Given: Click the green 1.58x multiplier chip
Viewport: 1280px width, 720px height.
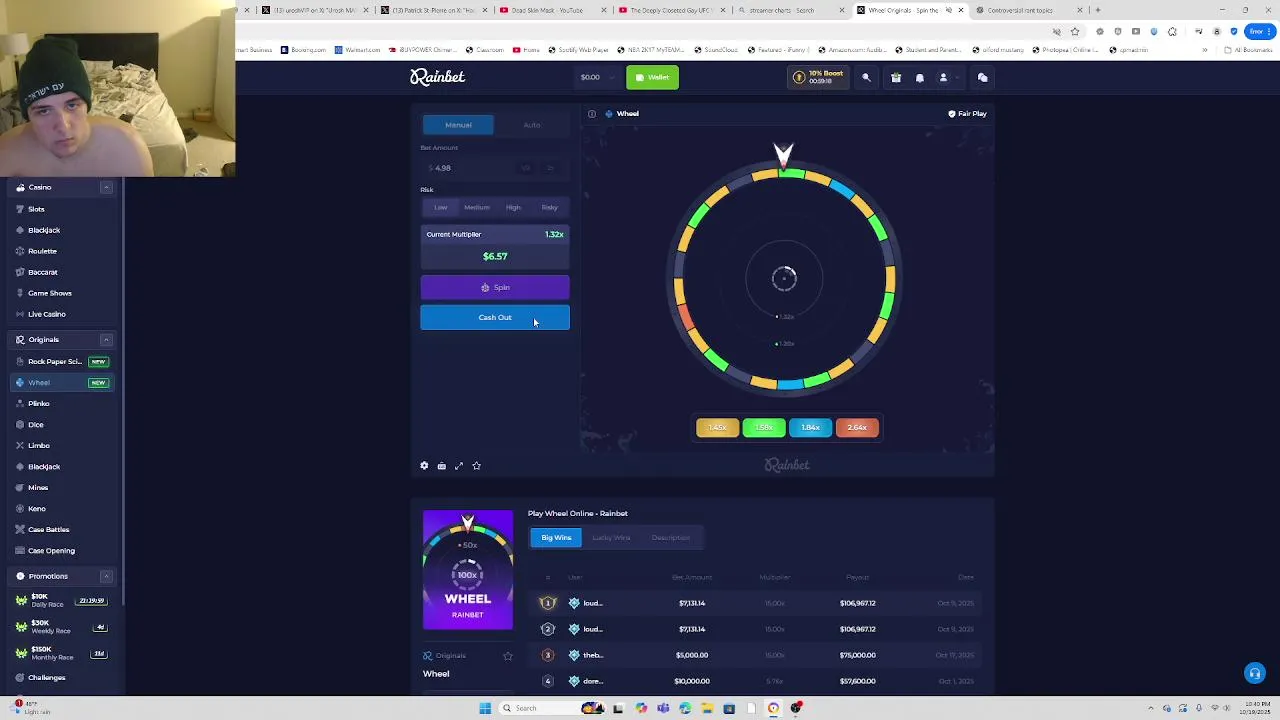Looking at the screenshot, I should point(764,427).
